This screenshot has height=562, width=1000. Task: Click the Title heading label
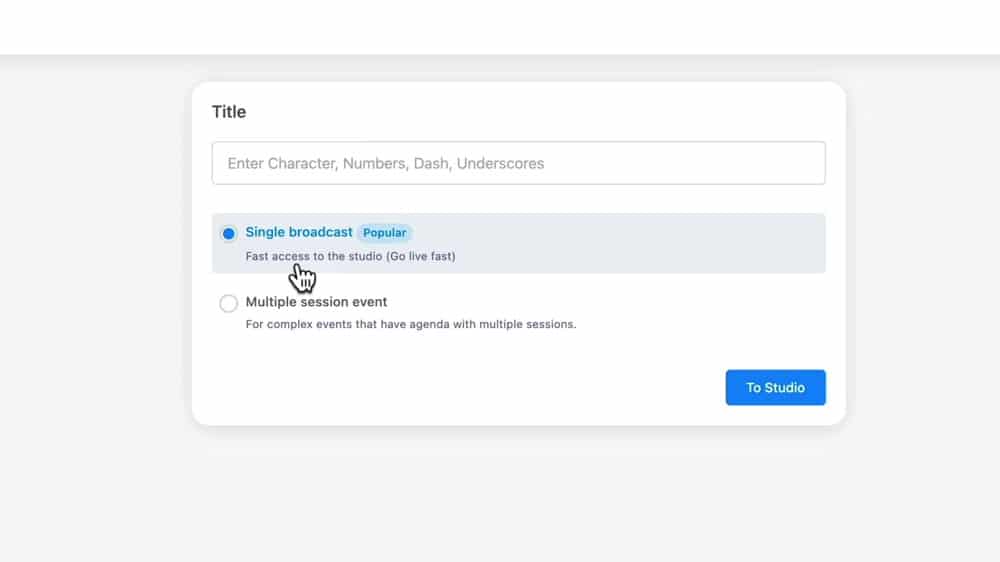229,112
